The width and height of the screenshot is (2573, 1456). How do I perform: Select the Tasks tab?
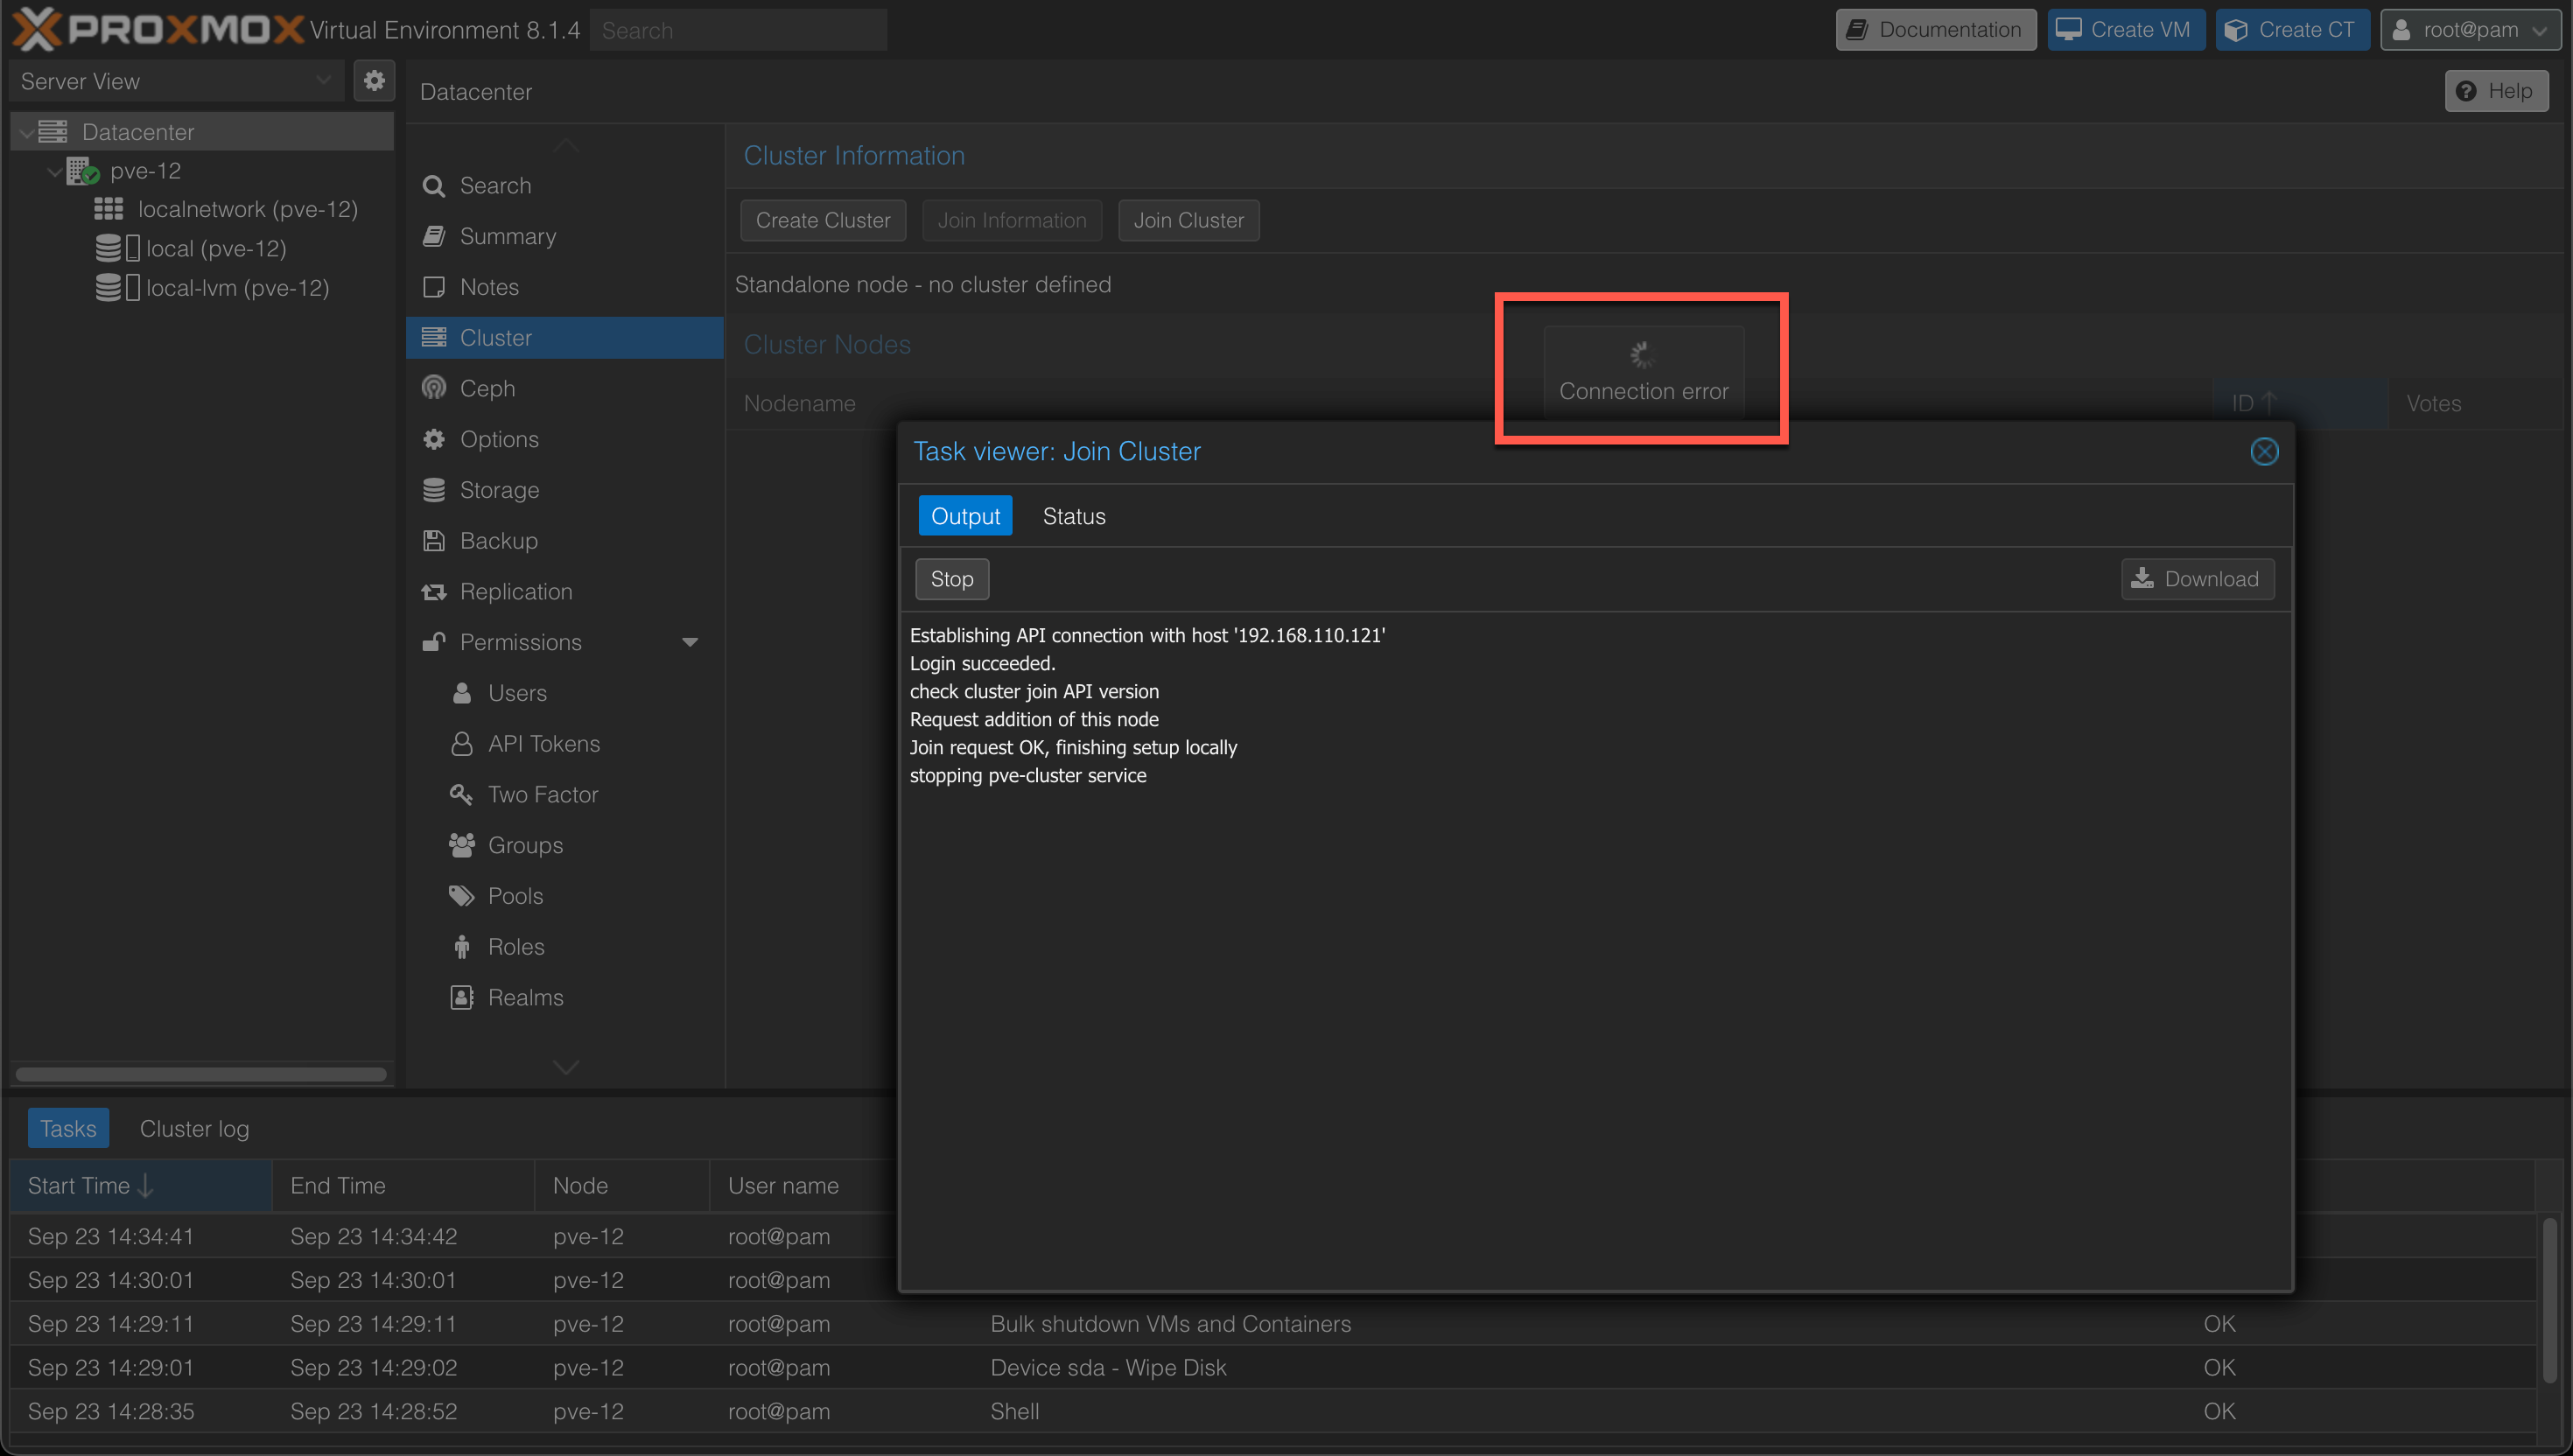click(68, 1128)
